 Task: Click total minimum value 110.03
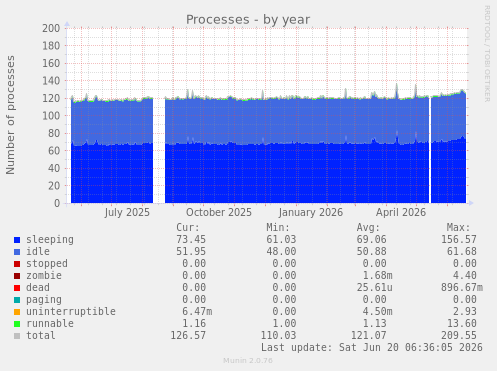click(x=278, y=335)
